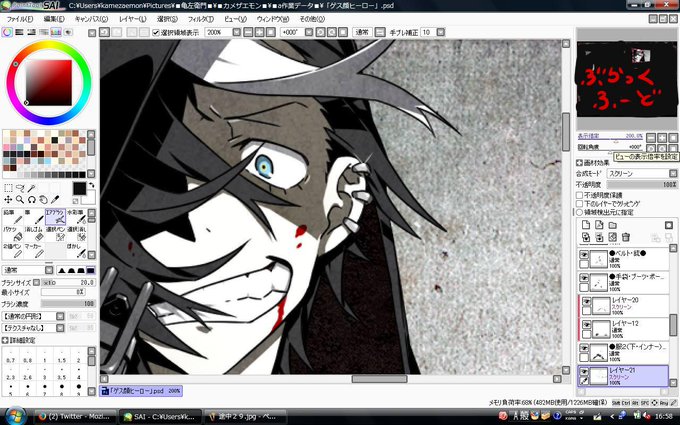This screenshot has width=680, height=425.
Task: Hide the ベルト・銃 layer
Action: click(584, 254)
